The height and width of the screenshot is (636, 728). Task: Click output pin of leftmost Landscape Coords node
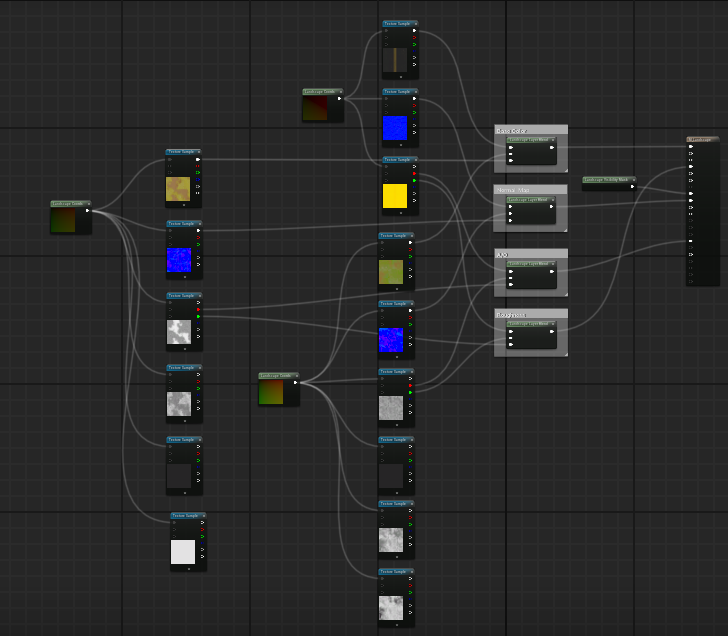point(87,210)
